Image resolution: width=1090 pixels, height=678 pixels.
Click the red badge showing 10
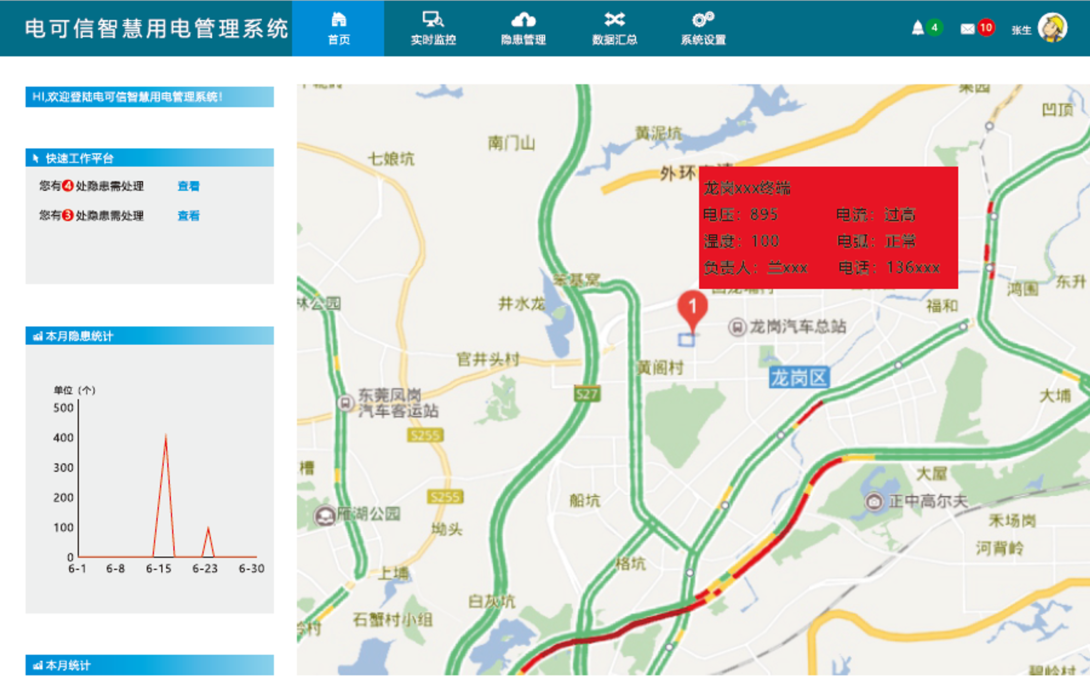click(985, 28)
